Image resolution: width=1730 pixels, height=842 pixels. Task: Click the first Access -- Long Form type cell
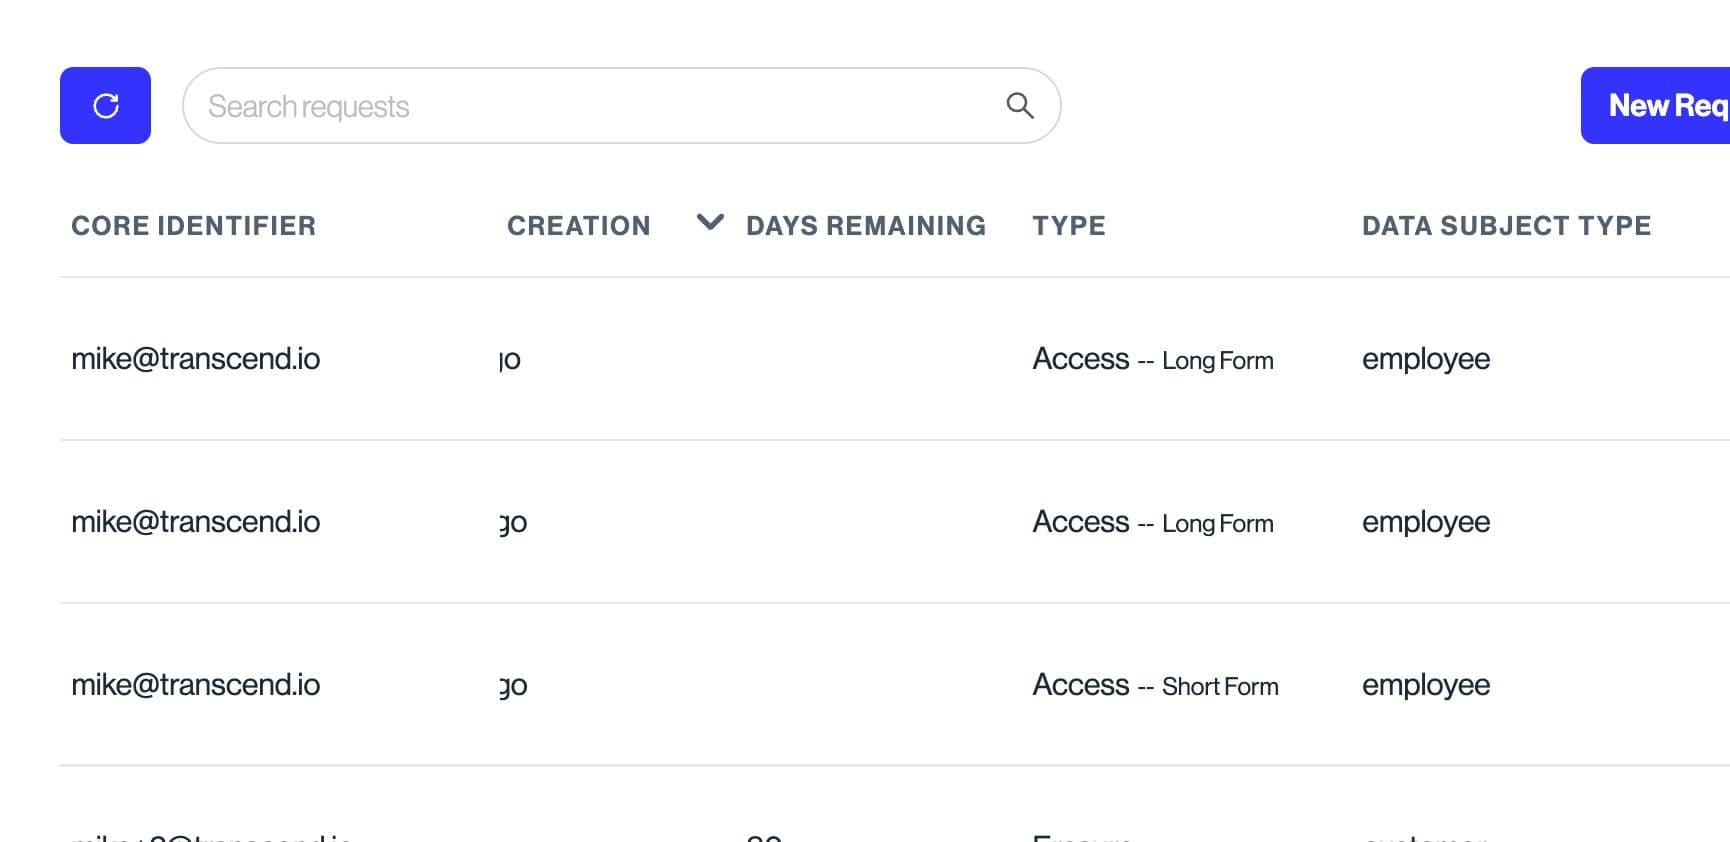pyautogui.click(x=1152, y=359)
